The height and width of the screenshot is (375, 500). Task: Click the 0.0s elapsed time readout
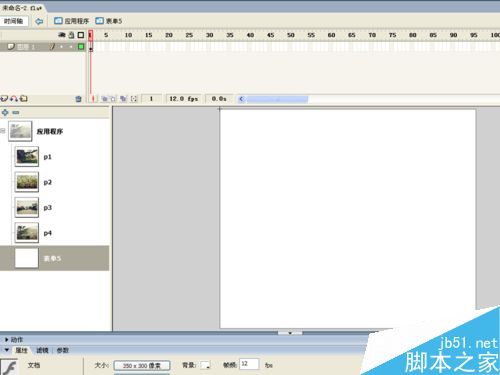pos(219,99)
